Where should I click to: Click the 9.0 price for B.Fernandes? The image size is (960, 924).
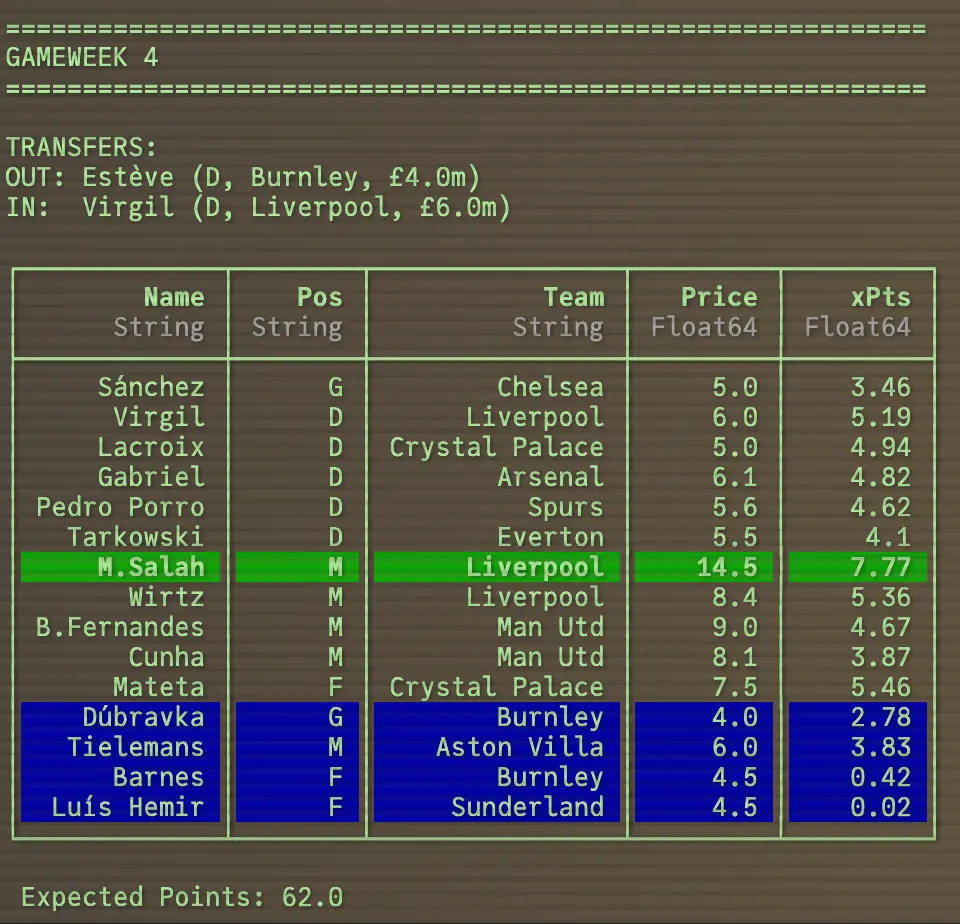(735, 627)
